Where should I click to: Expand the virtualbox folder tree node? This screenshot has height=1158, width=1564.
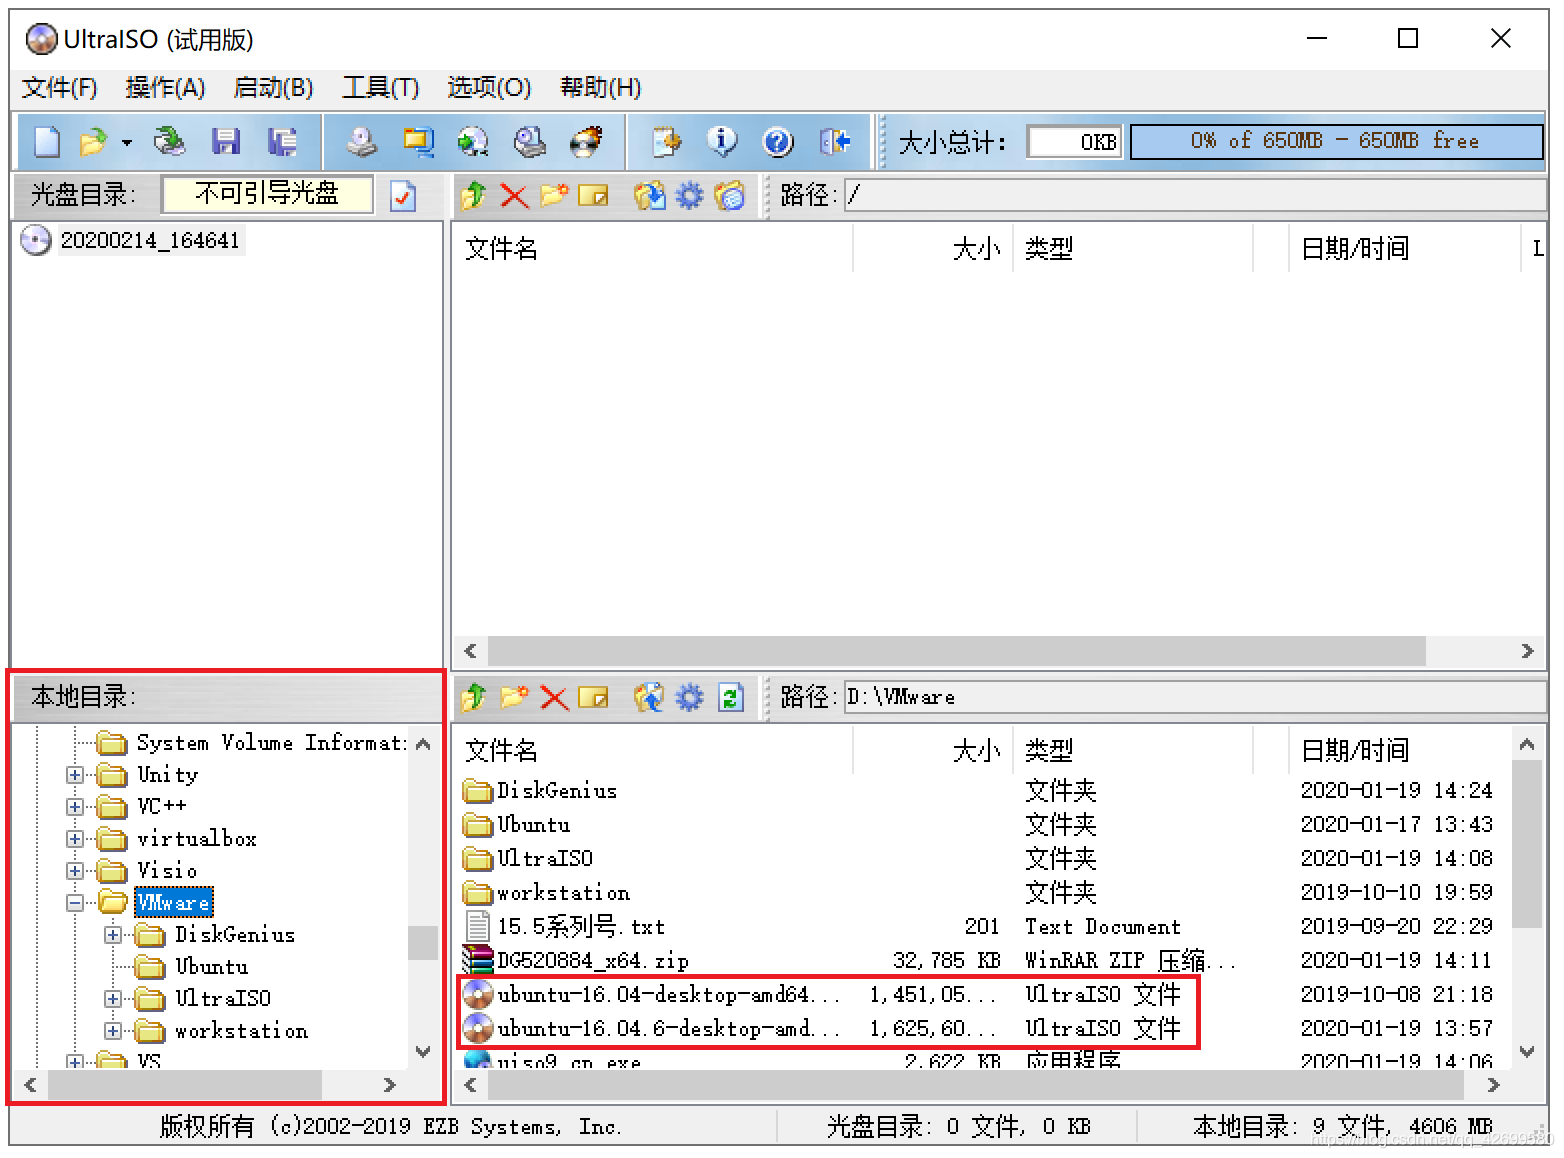(x=75, y=839)
